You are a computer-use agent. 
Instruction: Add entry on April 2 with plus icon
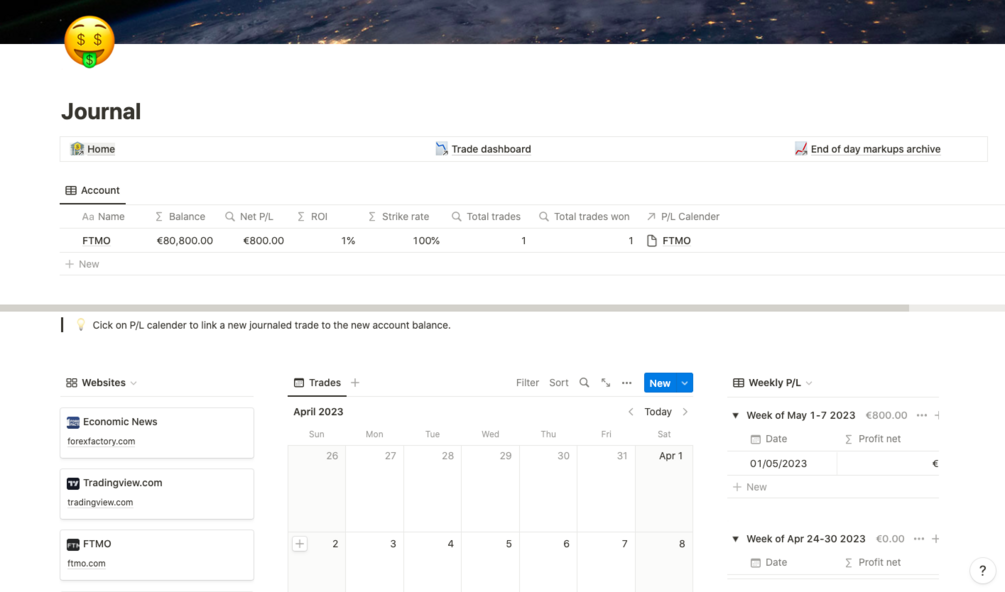300,544
